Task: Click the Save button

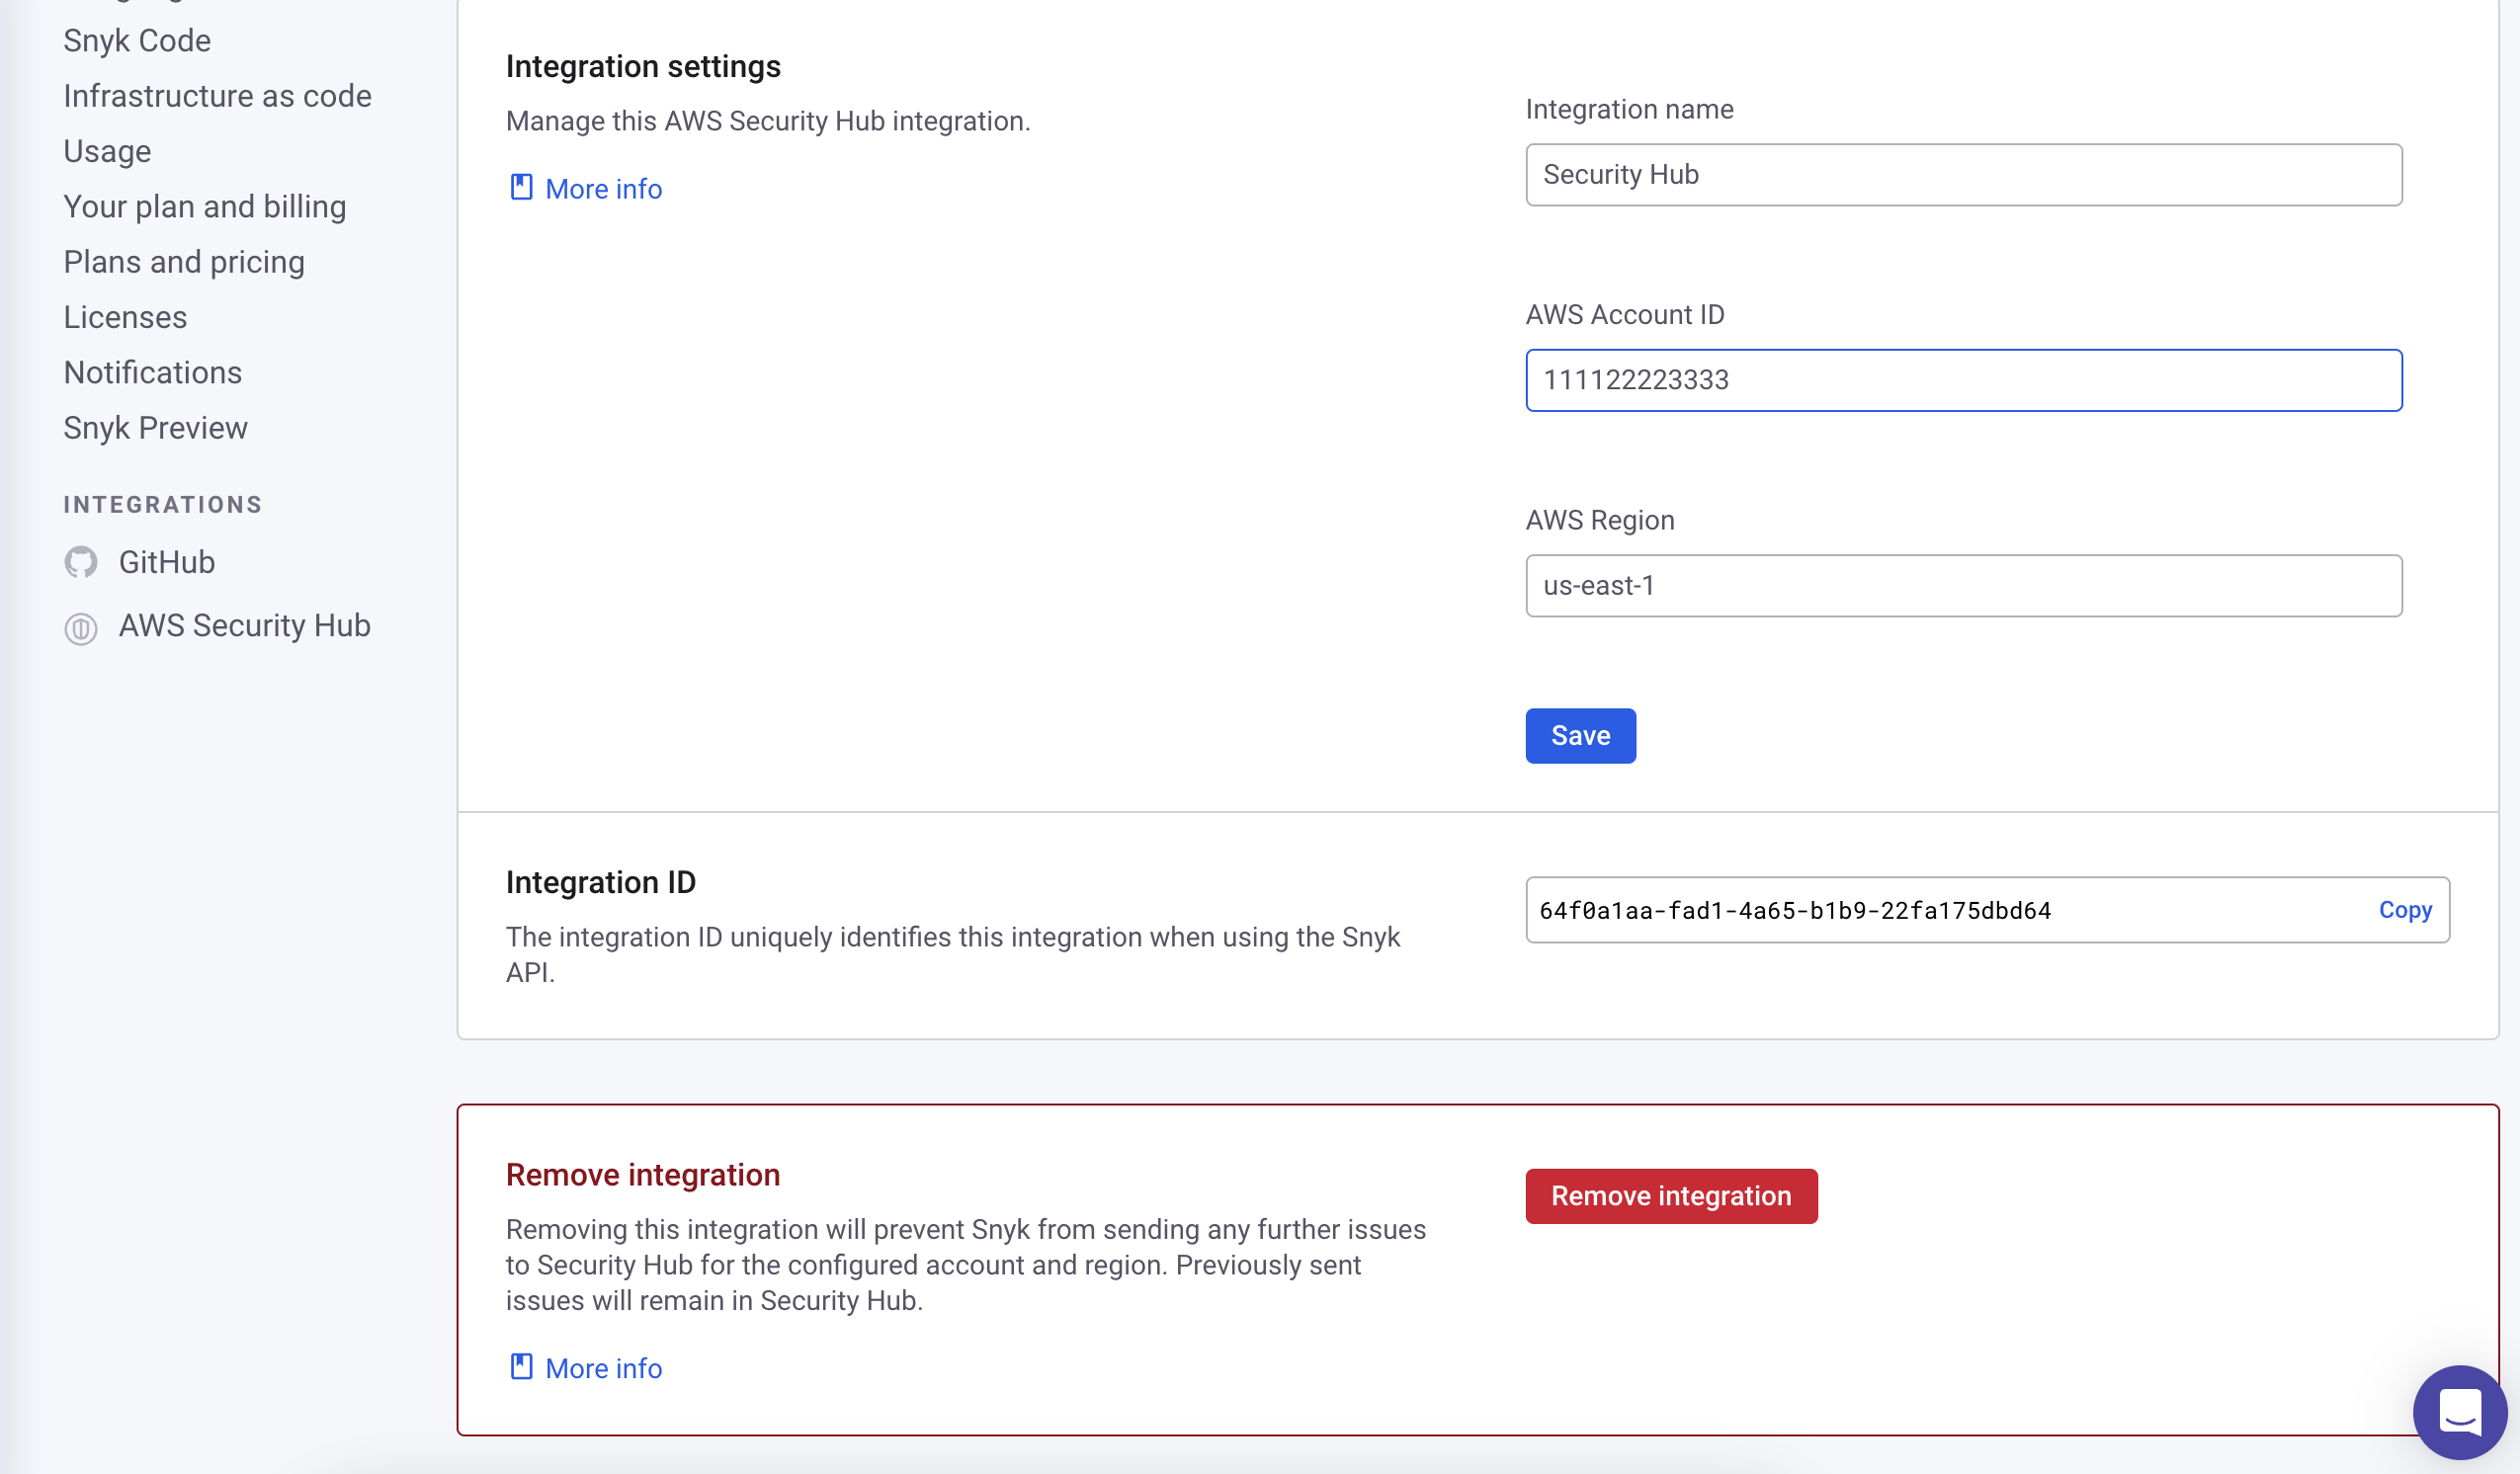Action: 1580,735
